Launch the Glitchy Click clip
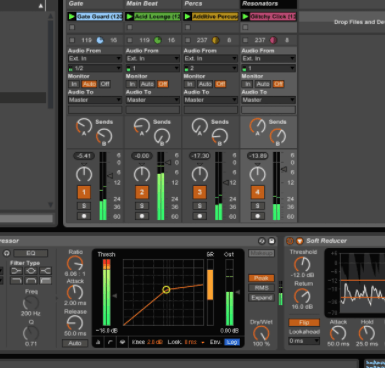 (245, 16)
